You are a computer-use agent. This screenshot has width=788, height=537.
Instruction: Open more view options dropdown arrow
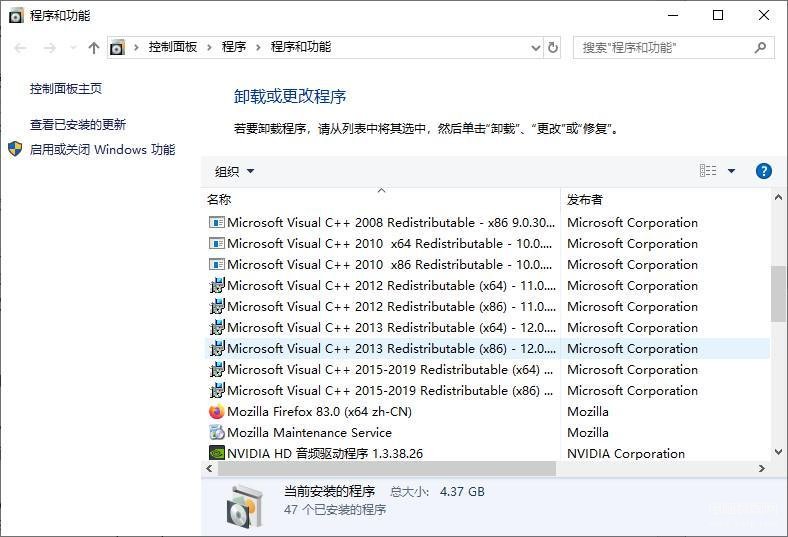point(731,171)
